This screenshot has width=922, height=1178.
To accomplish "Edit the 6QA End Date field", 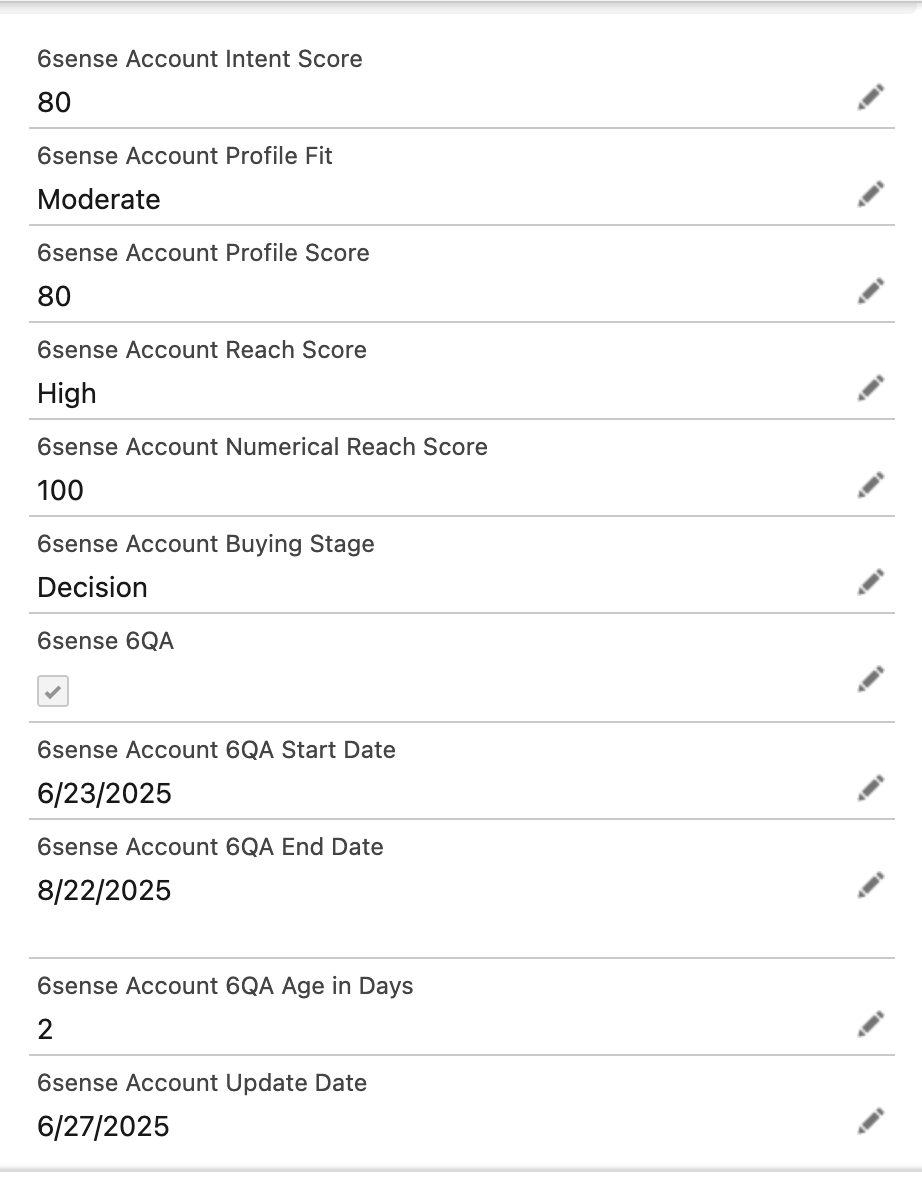I will click(x=871, y=885).
